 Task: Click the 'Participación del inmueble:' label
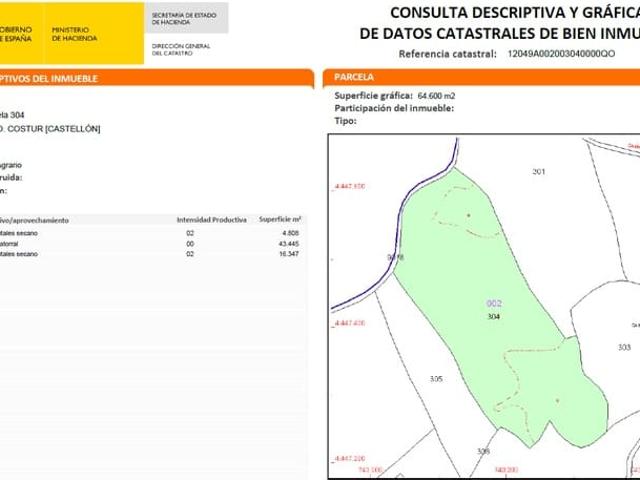[x=394, y=109]
